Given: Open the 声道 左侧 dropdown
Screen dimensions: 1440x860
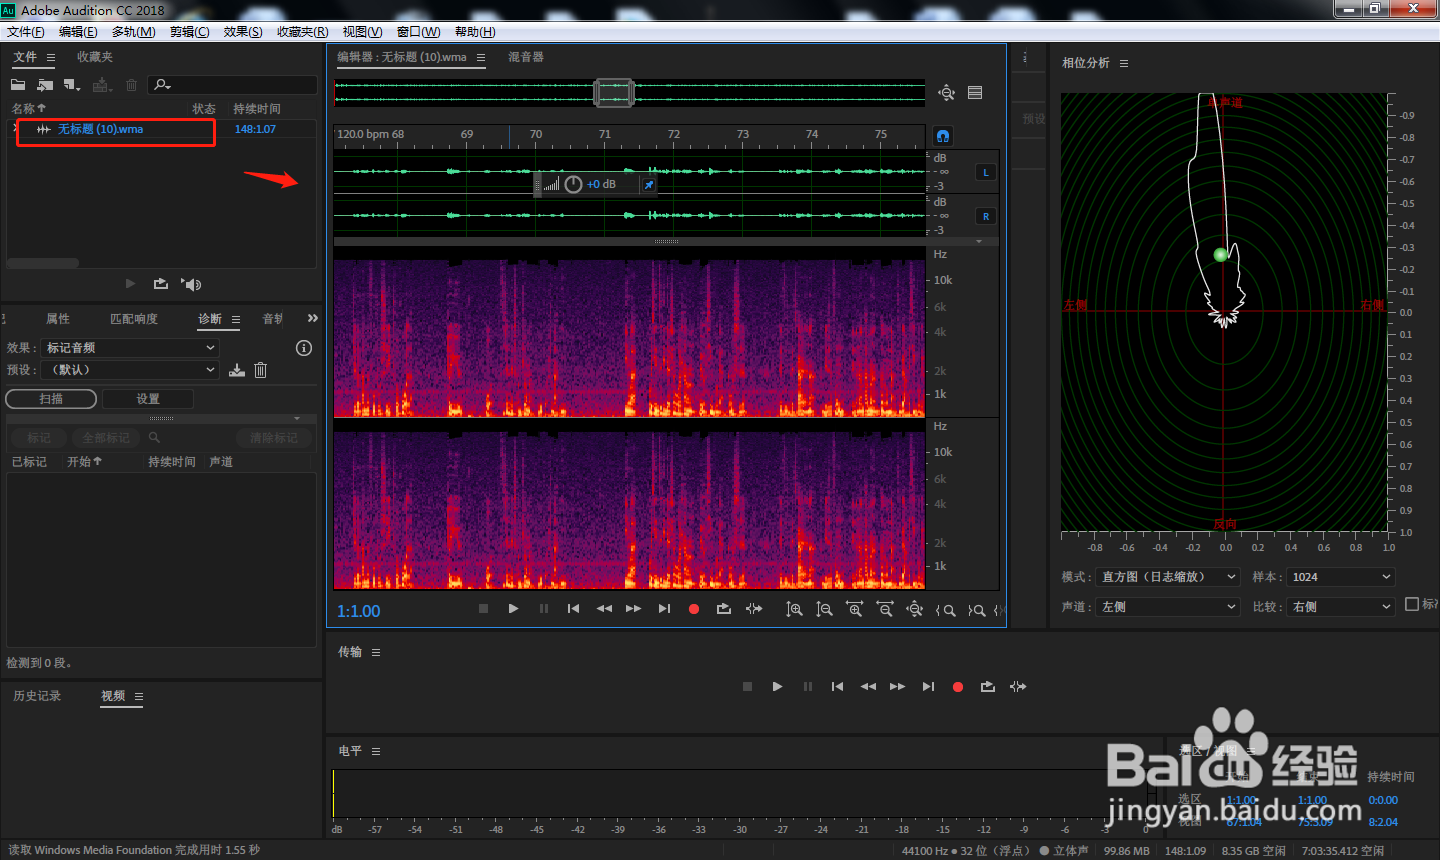Looking at the screenshot, I should (x=1168, y=607).
